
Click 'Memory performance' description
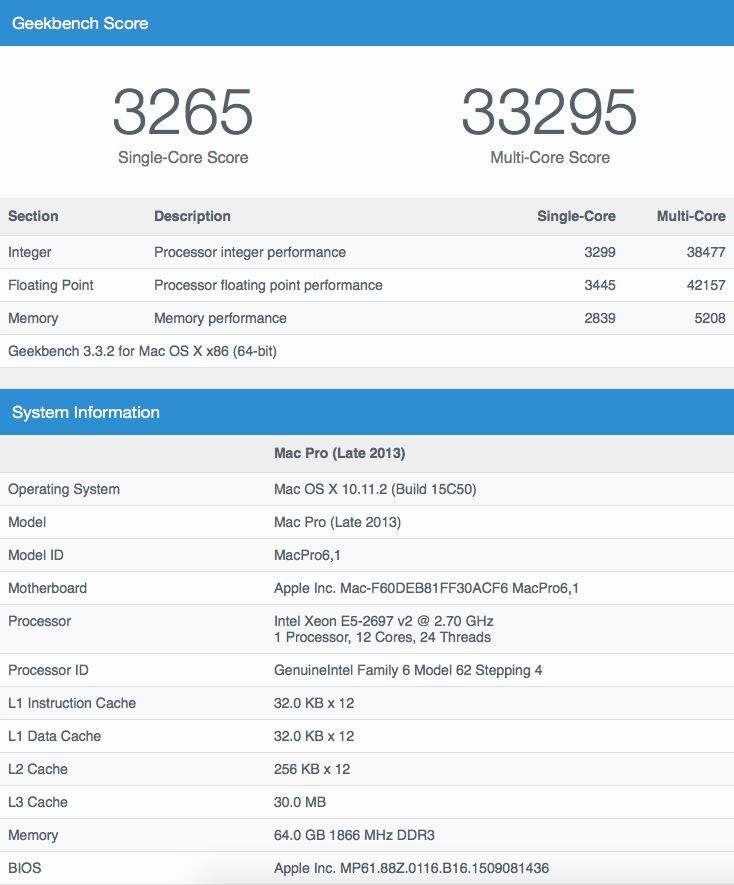[220, 318]
